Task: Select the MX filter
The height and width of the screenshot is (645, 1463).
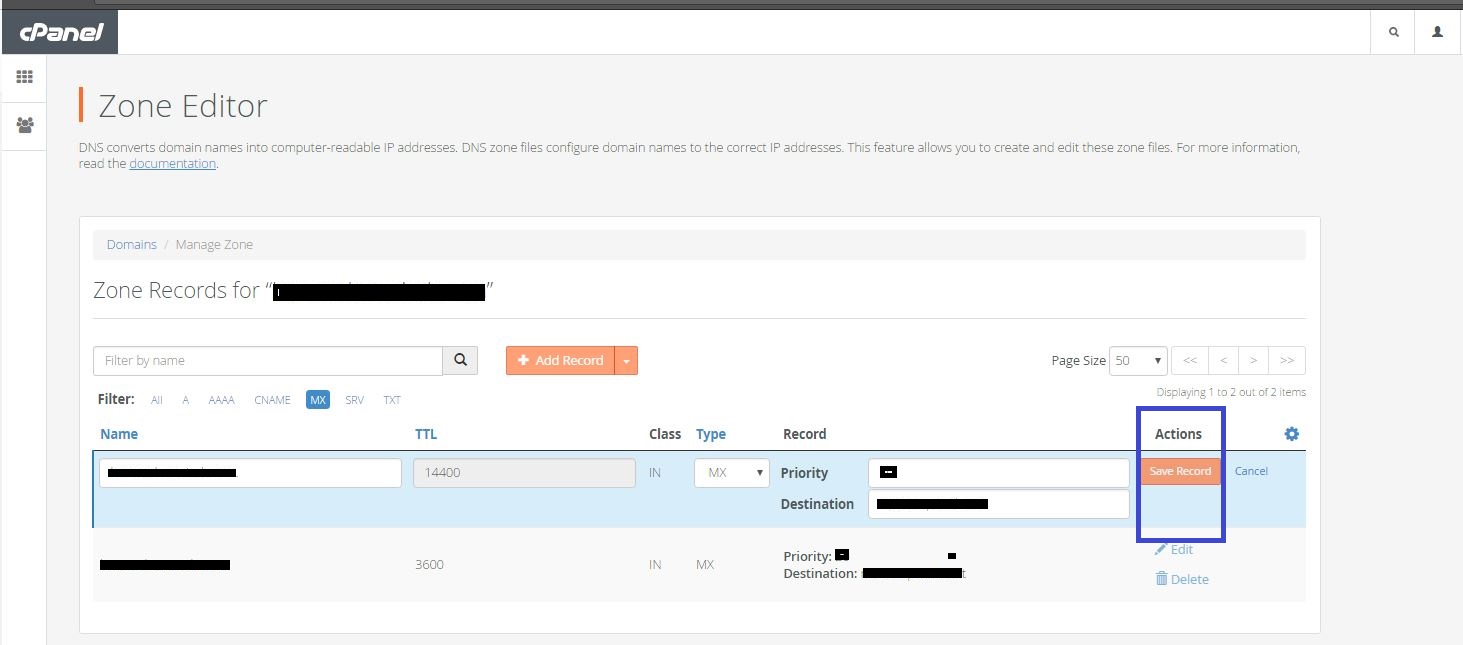Action: pos(318,400)
